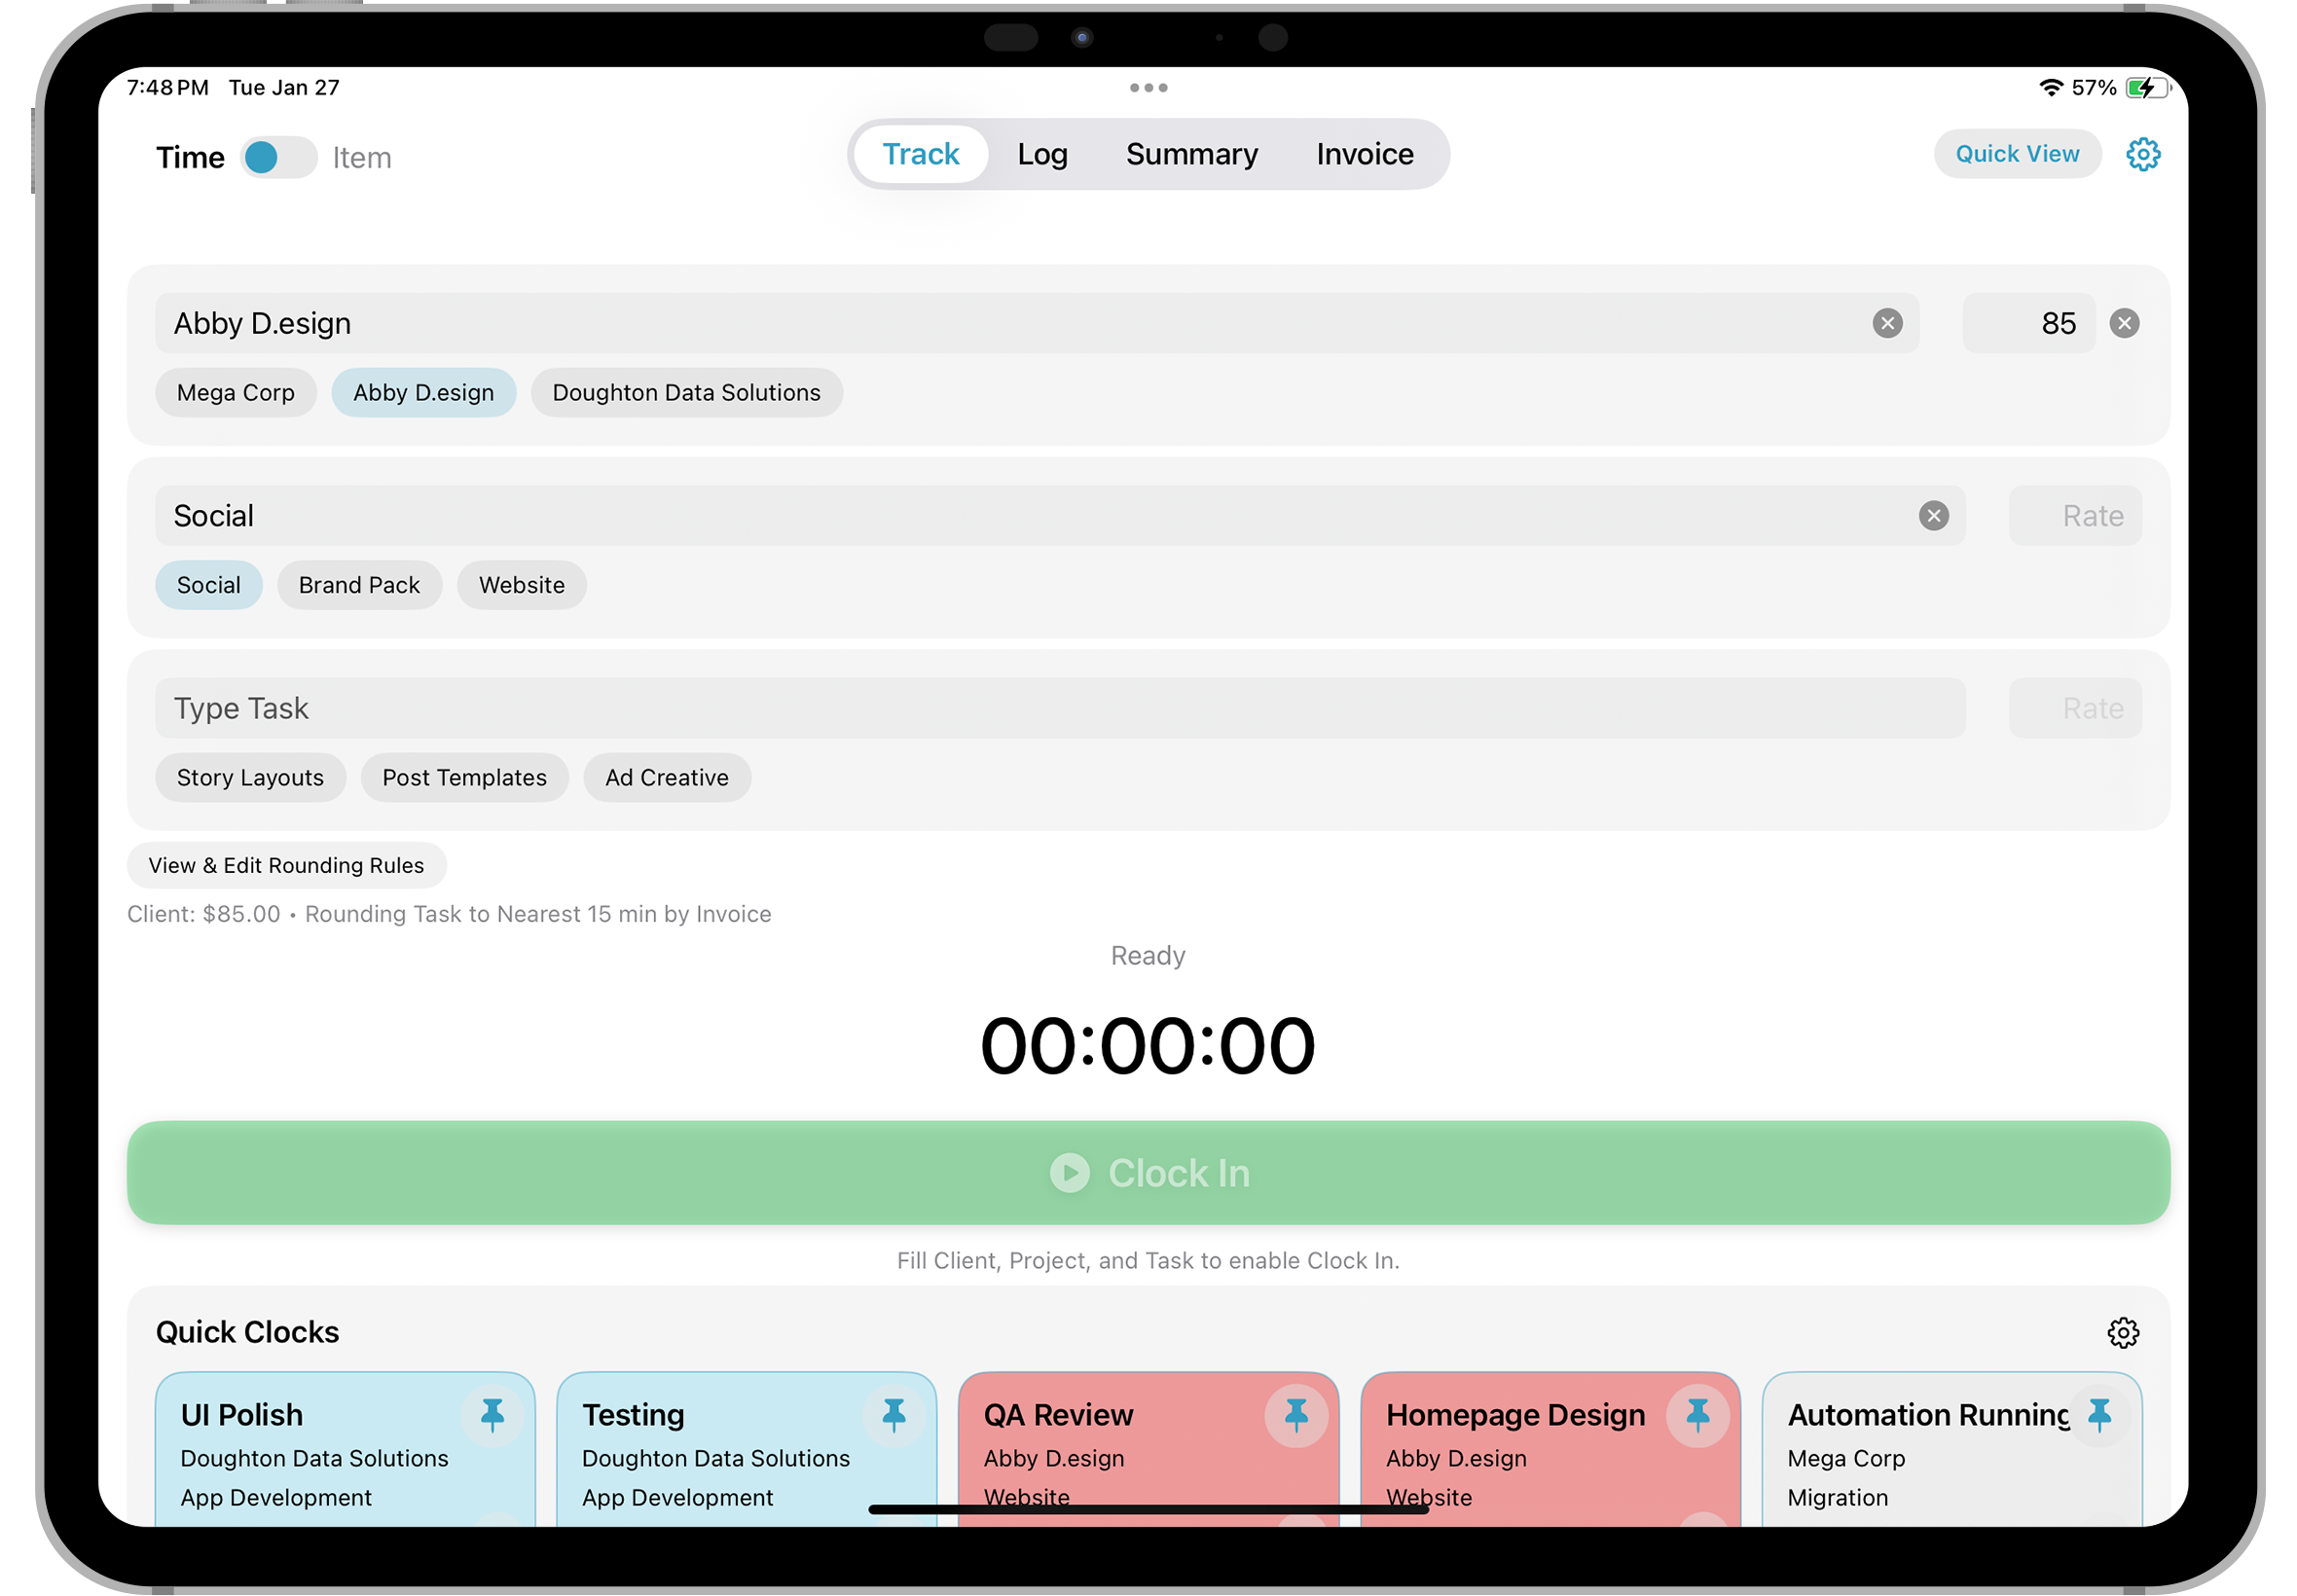Open View & Edit Rounding Rules

pyautogui.click(x=286, y=865)
